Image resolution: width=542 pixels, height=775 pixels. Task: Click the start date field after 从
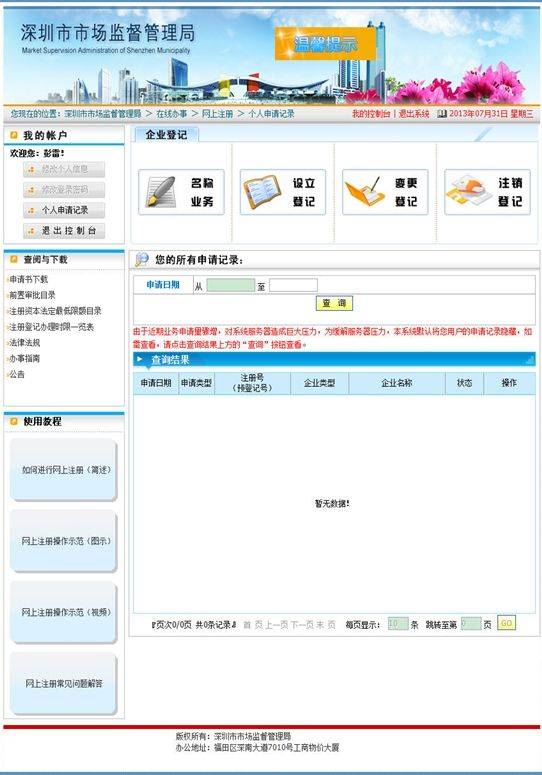pos(231,285)
